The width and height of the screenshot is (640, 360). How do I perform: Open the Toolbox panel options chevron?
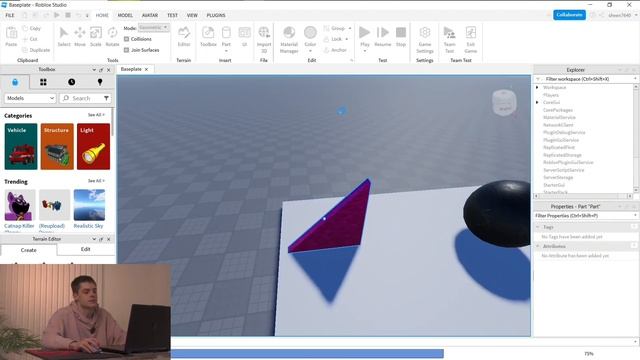click(x=94, y=70)
